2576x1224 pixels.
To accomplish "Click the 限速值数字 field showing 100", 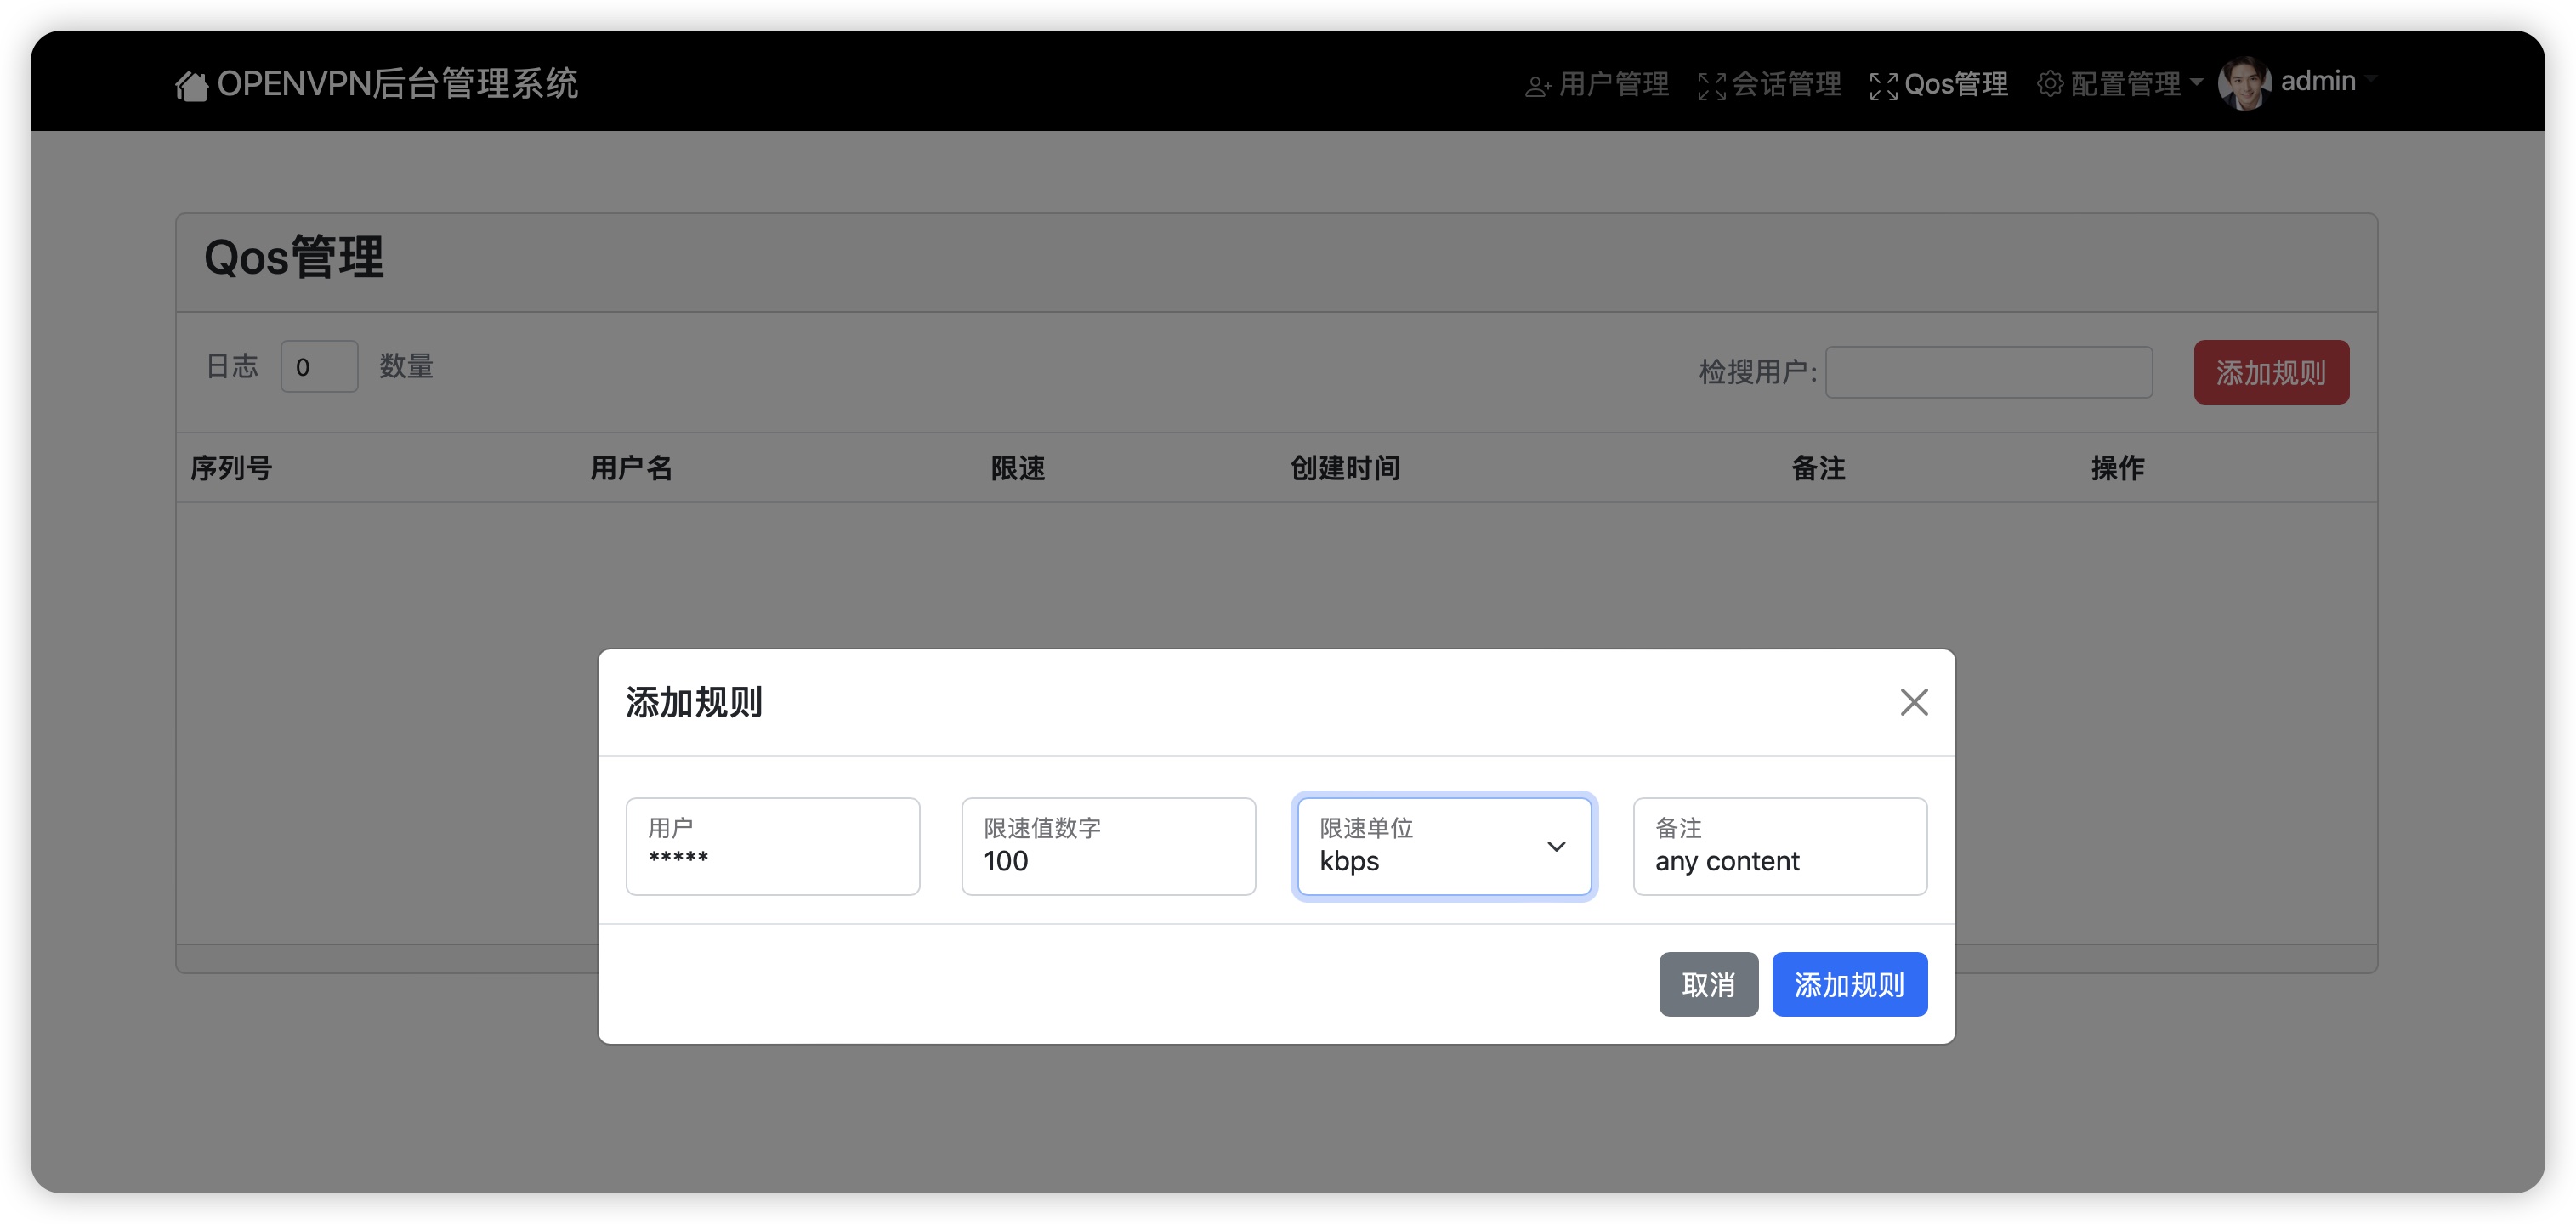I will (1107, 846).
